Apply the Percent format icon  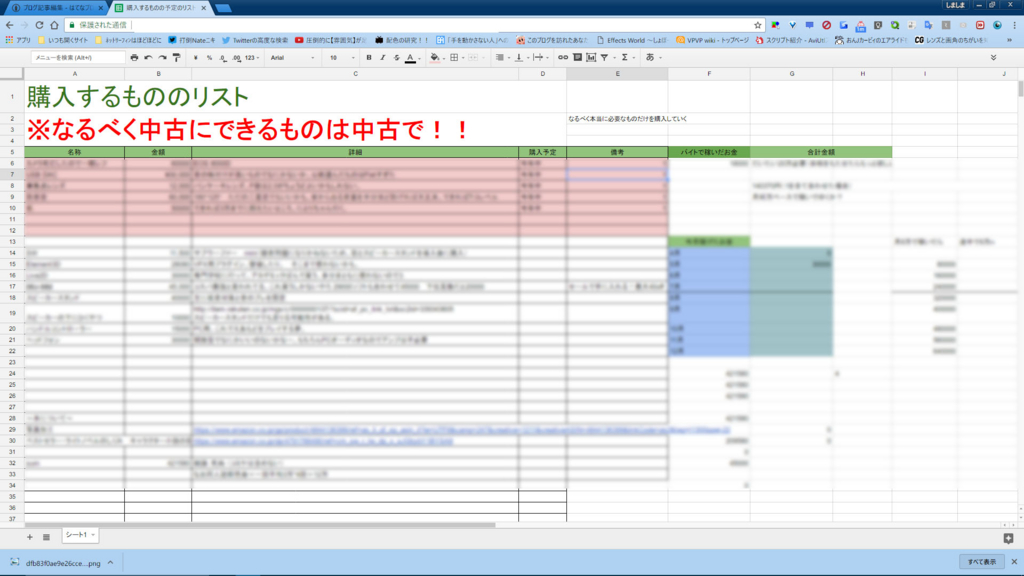pos(210,59)
